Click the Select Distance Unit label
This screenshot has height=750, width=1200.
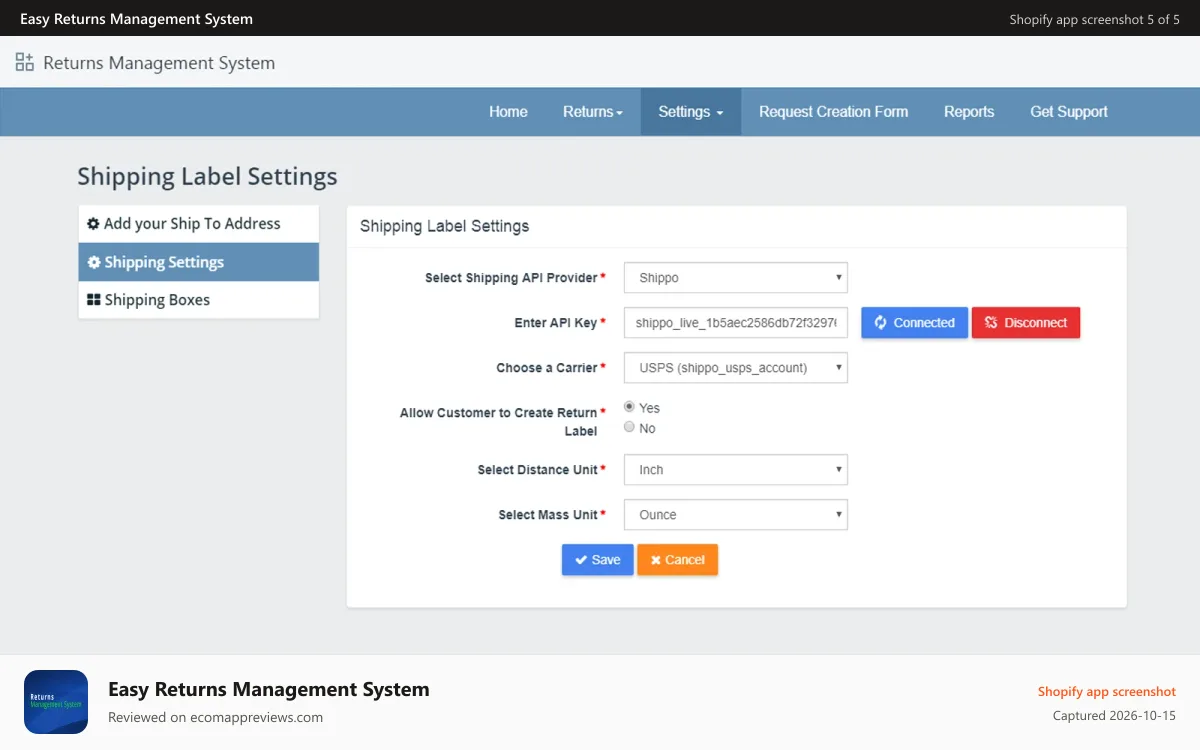[538, 470]
